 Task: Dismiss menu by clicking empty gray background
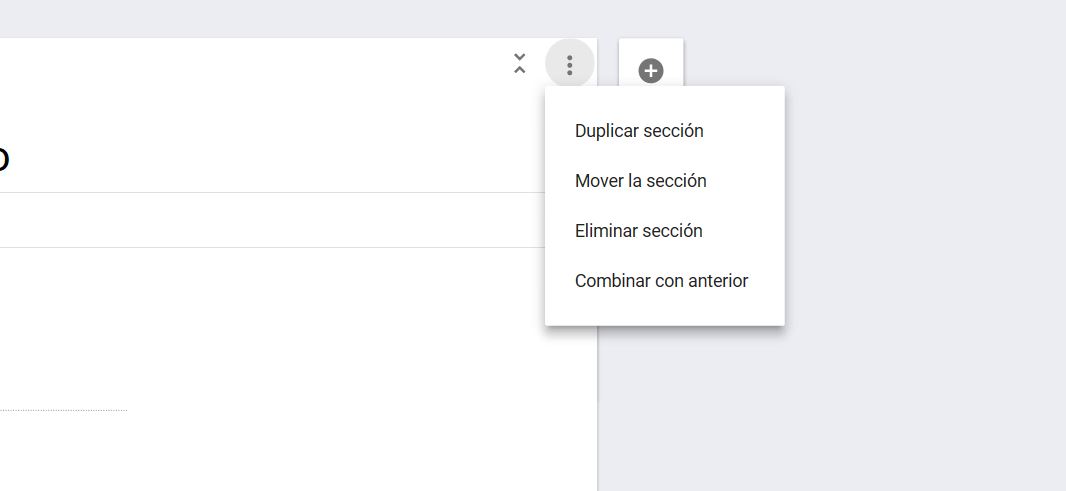[900, 300]
